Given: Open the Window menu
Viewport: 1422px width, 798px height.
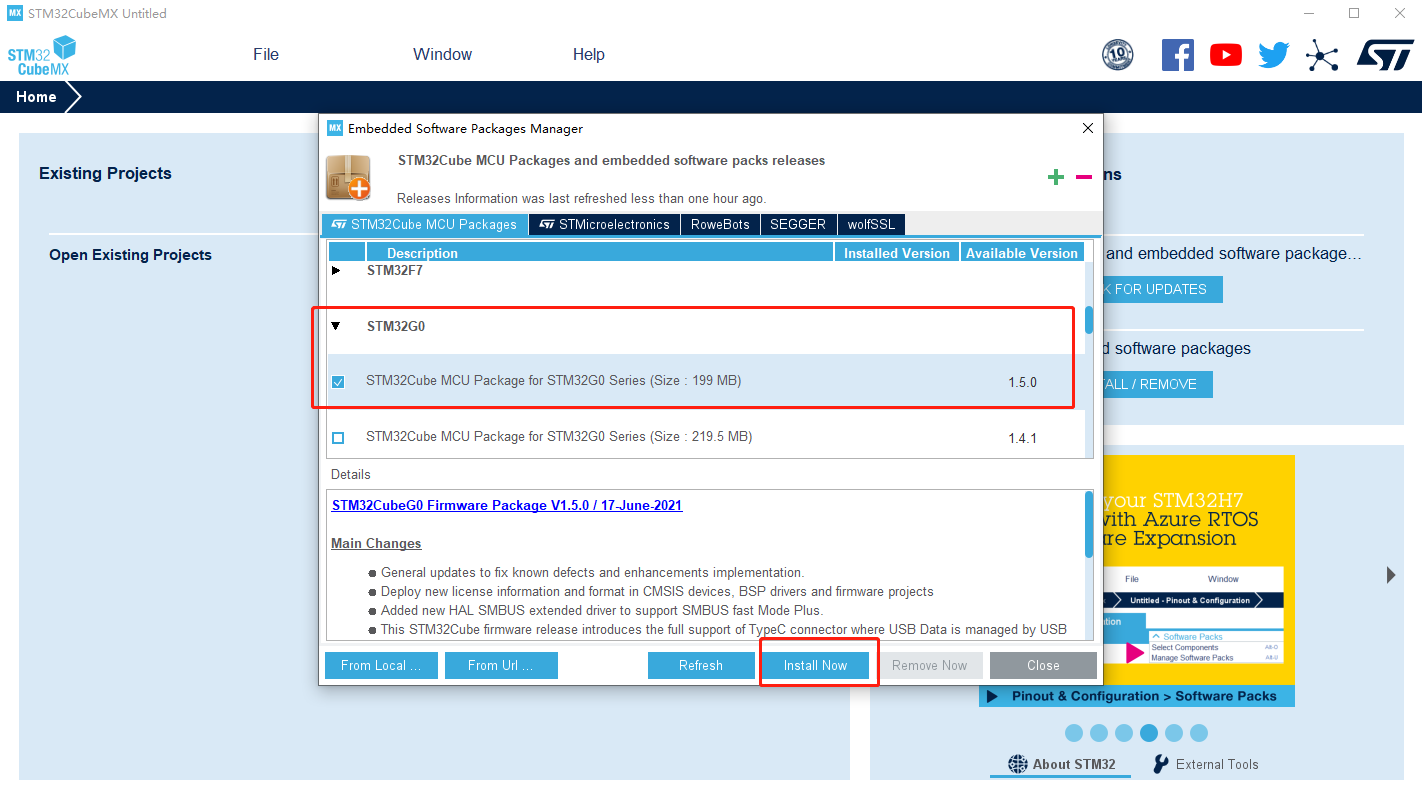Looking at the screenshot, I should coord(442,55).
